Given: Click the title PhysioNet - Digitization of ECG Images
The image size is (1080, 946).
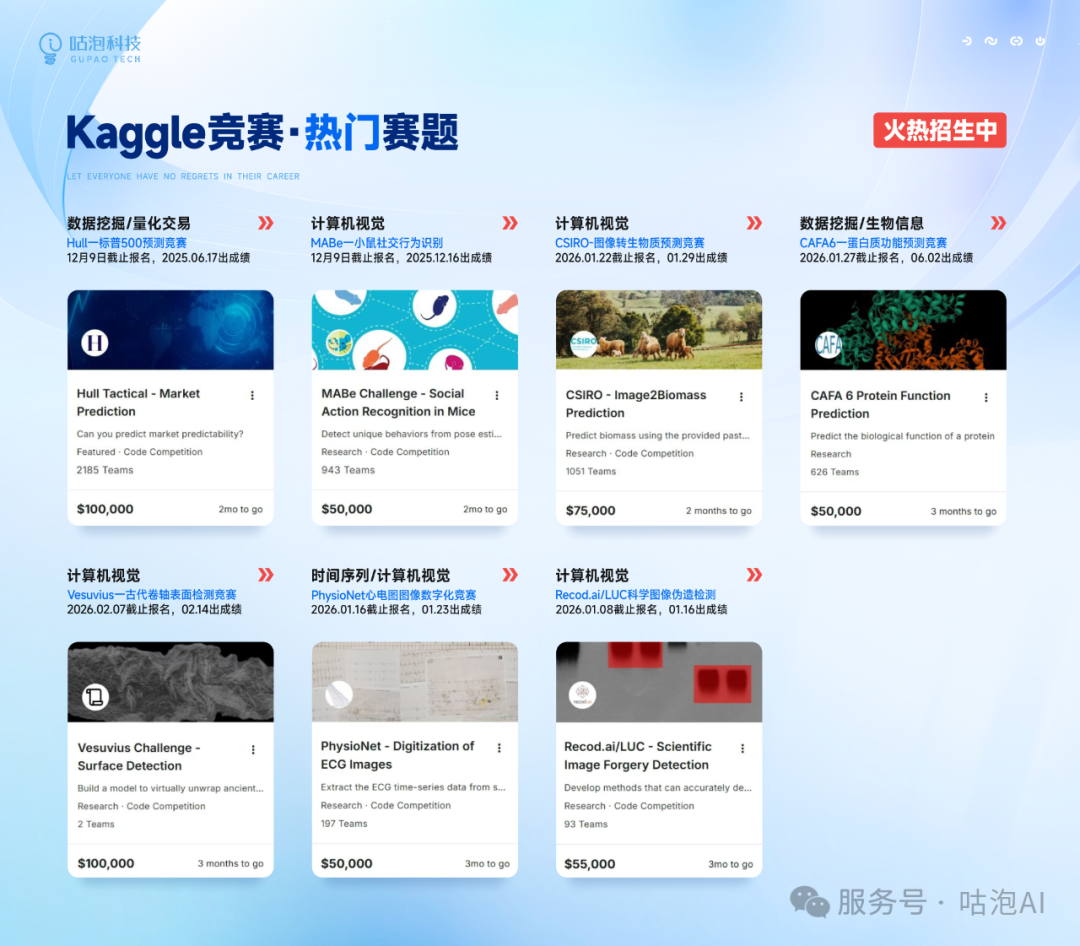Looking at the screenshot, I should pyautogui.click(x=397, y=755).
